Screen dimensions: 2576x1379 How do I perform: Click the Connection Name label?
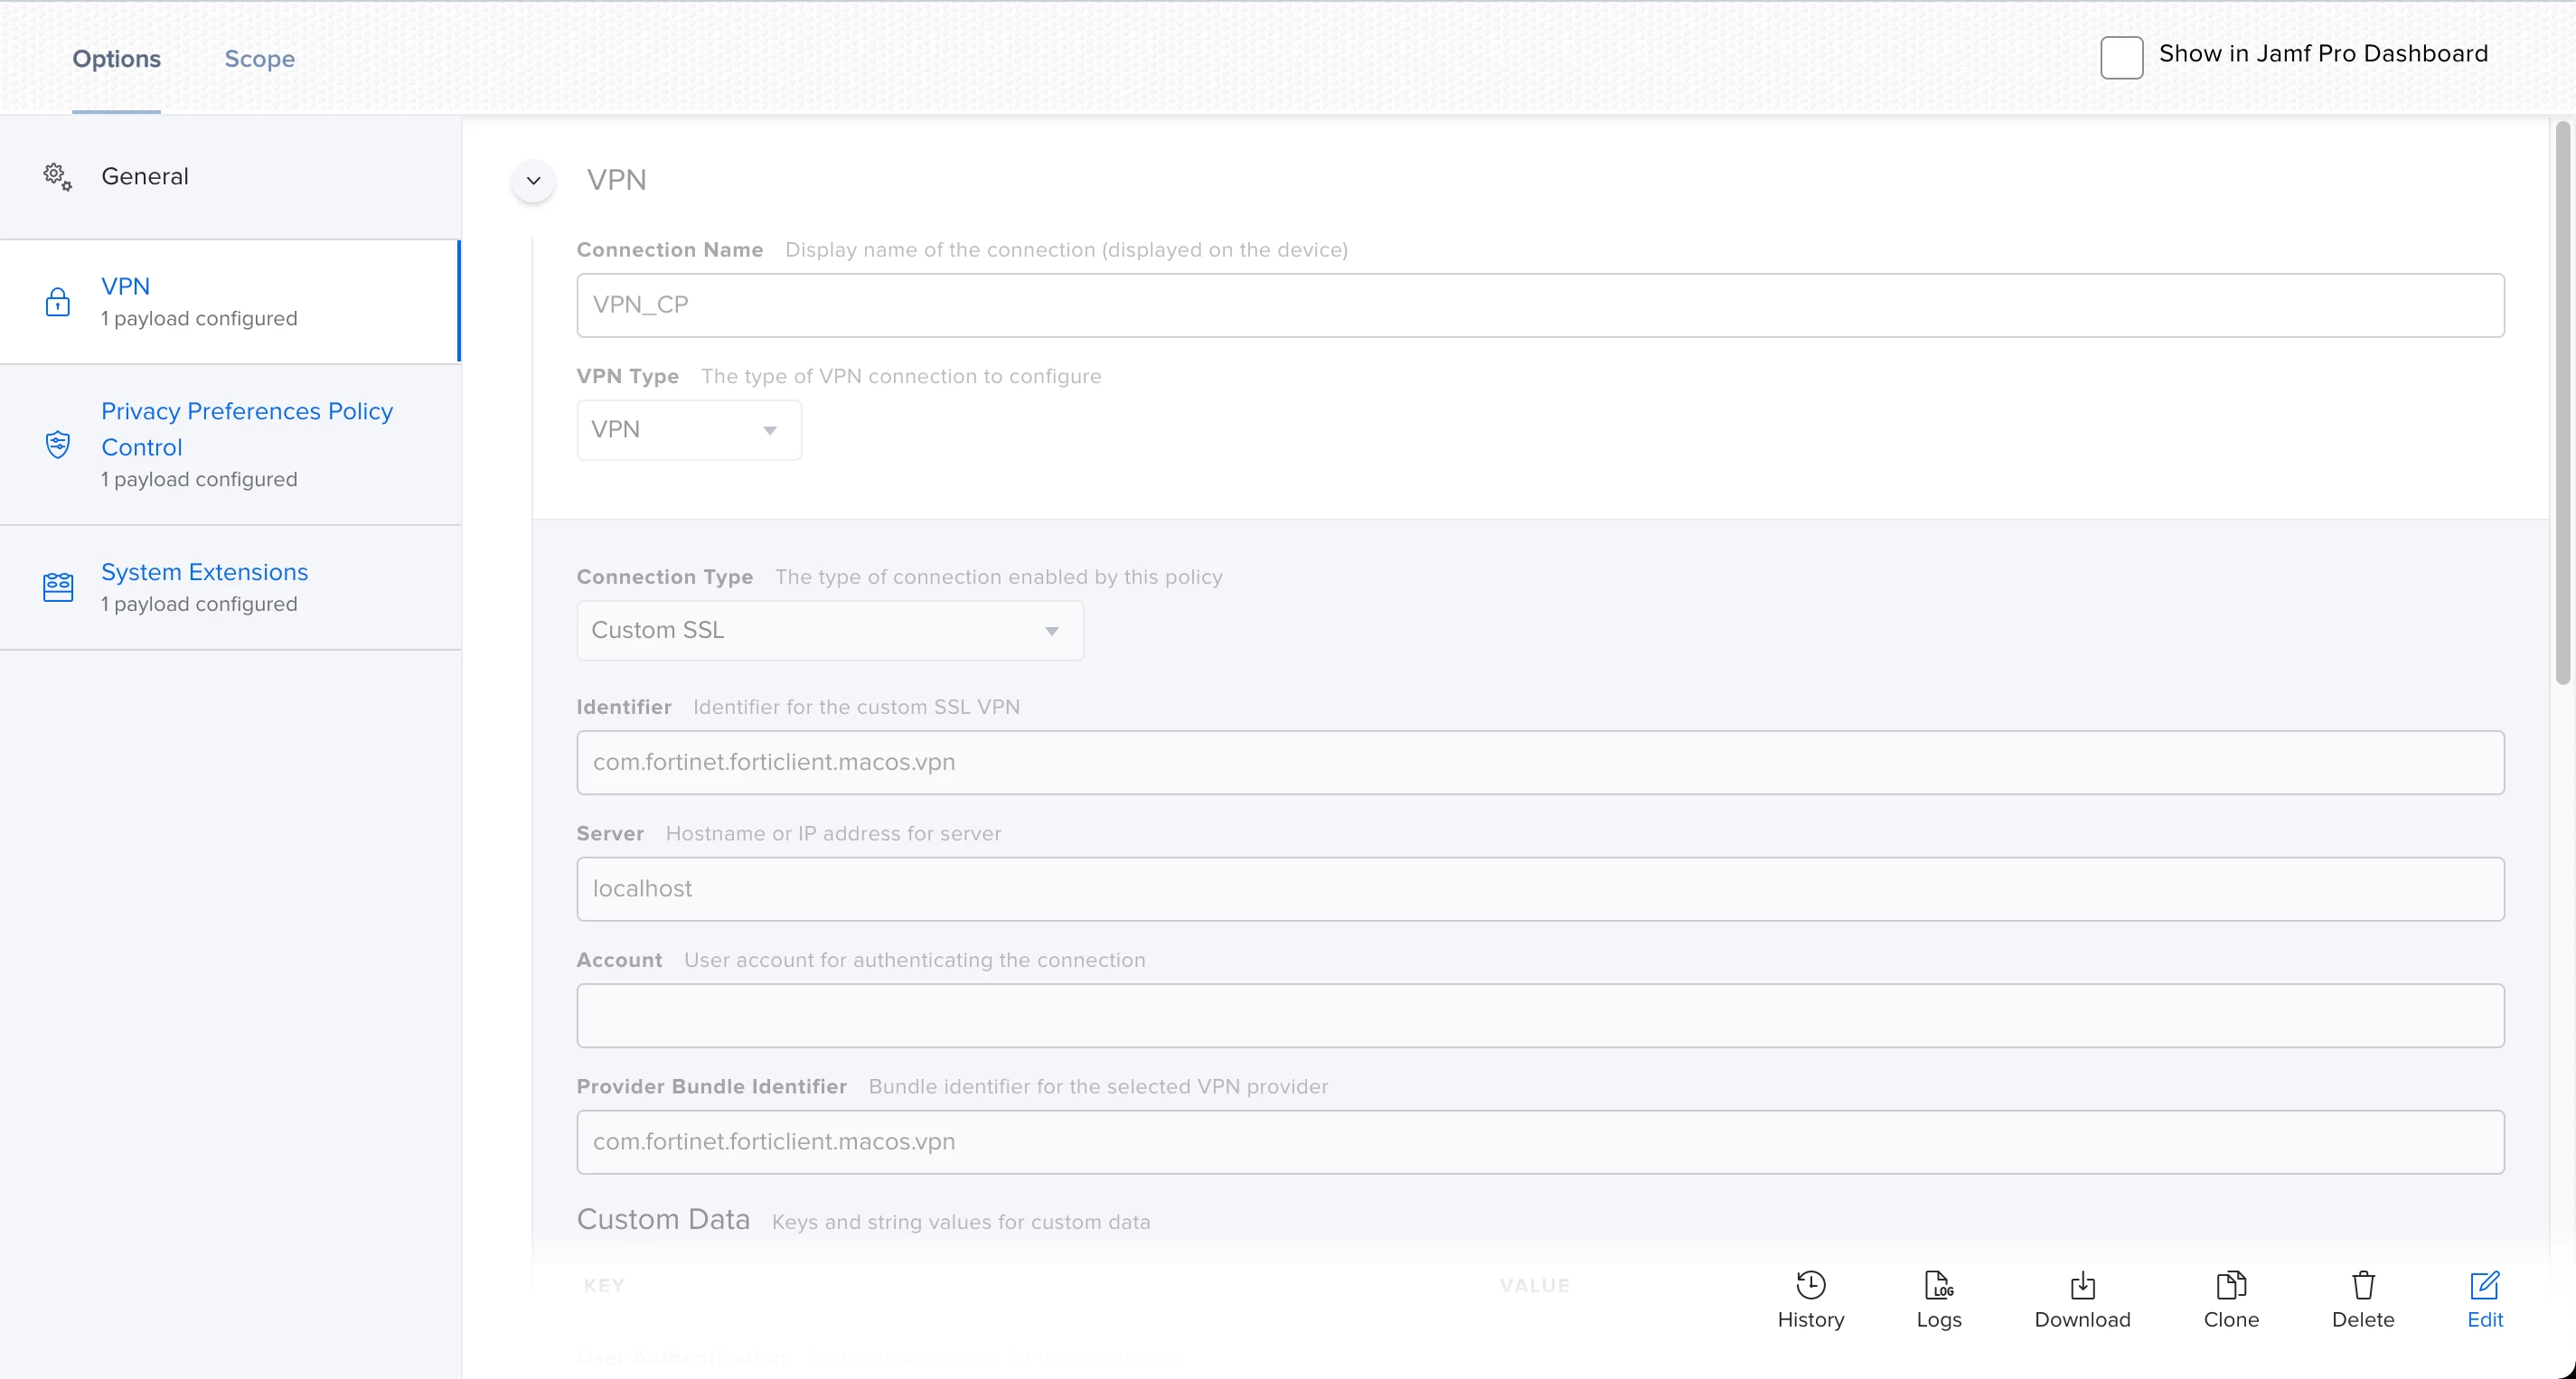pyautogui.click(x=670, y=250)
